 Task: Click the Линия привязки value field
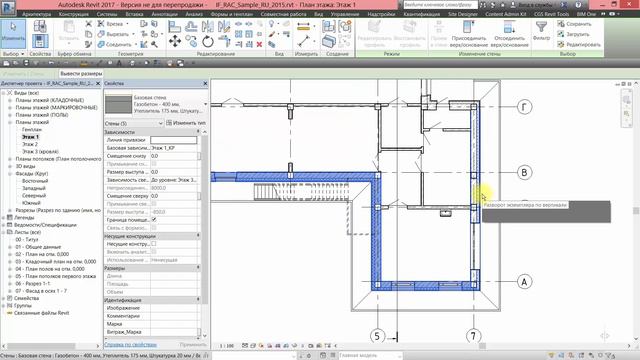173,140
